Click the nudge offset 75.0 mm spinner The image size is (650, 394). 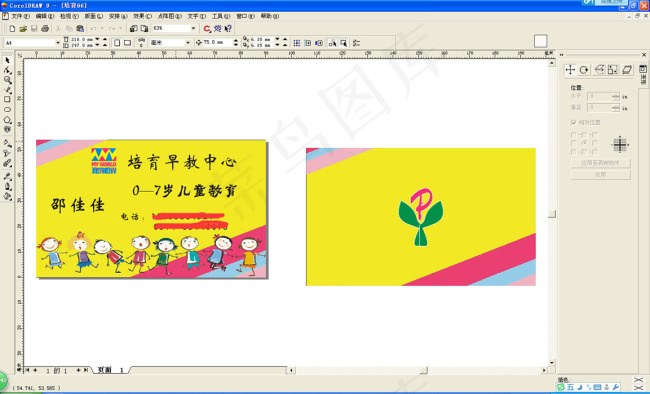(235, 43)
